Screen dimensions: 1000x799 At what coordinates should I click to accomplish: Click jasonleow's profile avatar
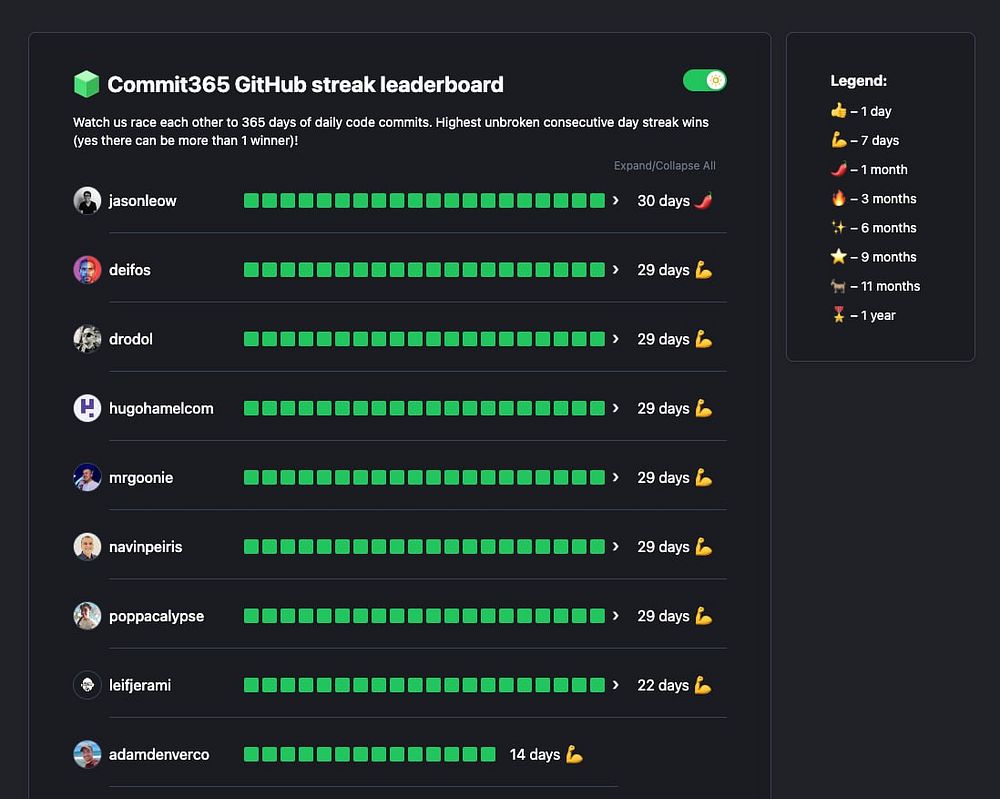coord(87,201)
